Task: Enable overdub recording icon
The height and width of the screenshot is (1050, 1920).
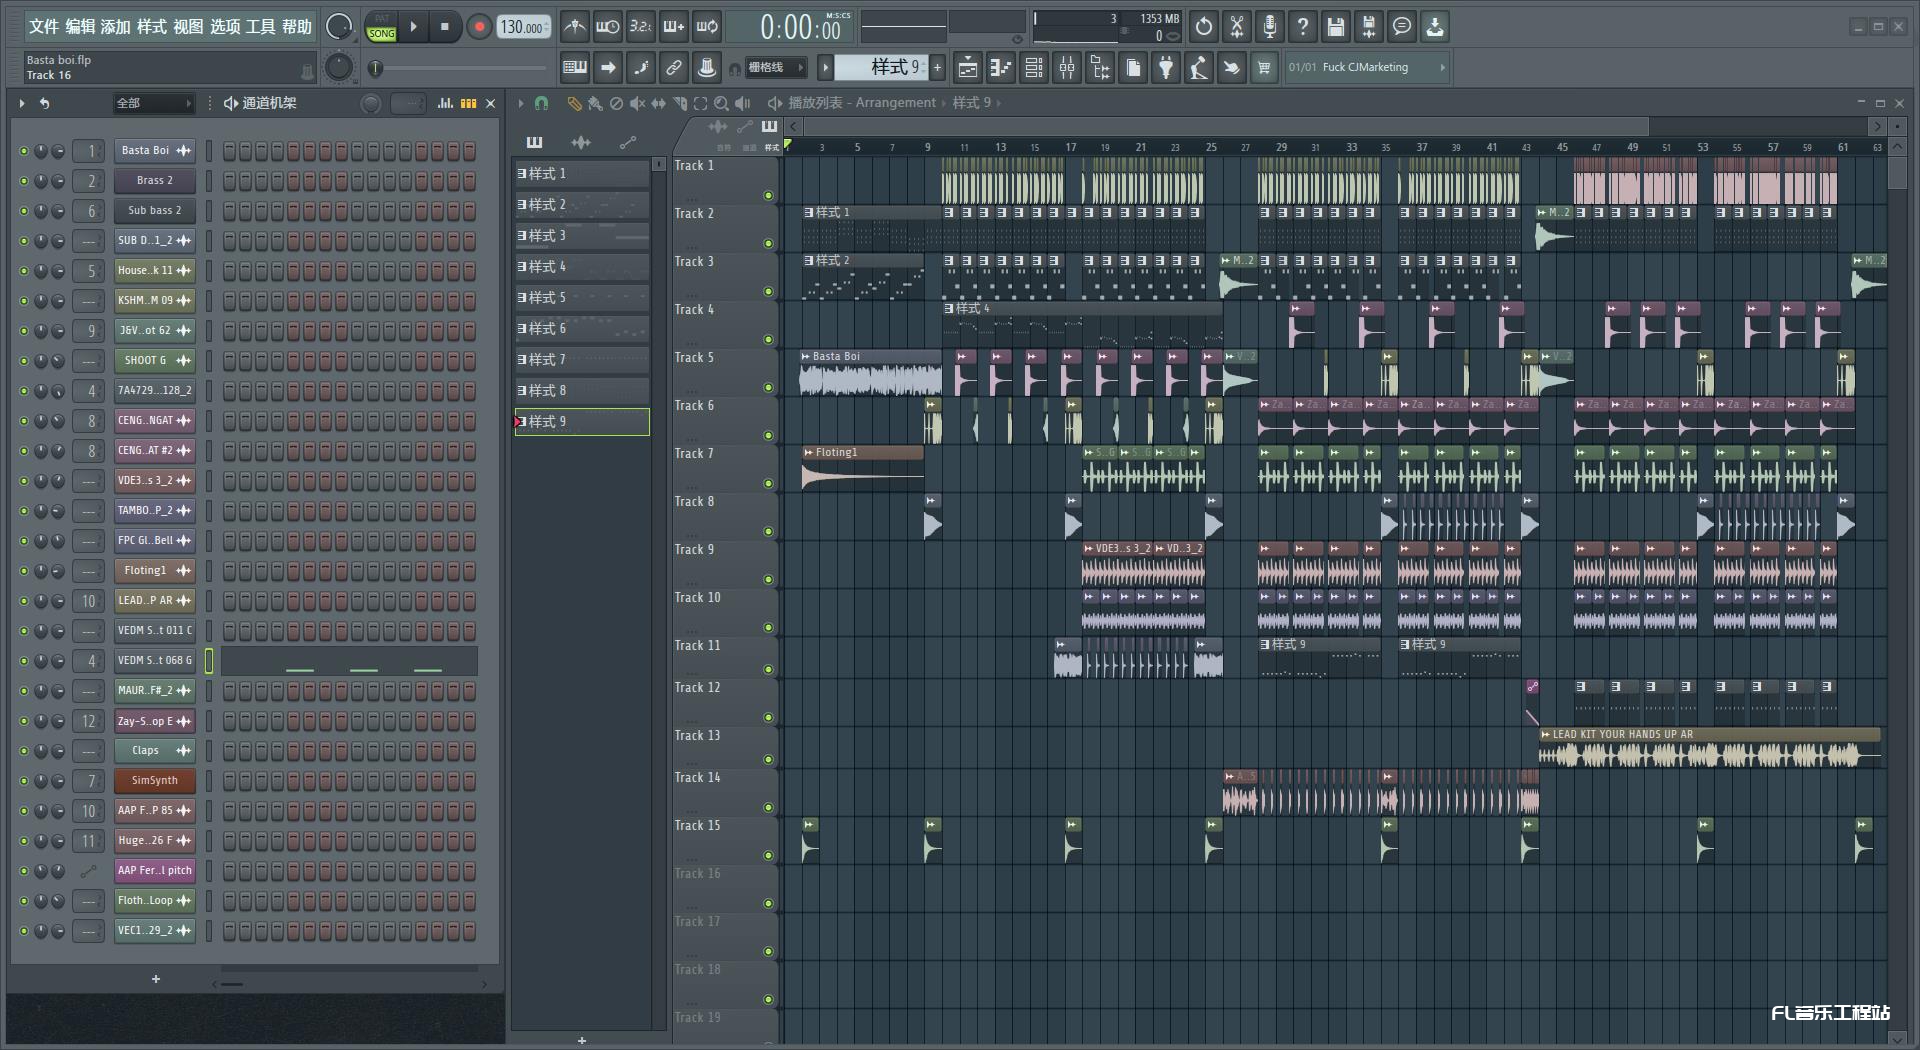Action: point(674,27)
